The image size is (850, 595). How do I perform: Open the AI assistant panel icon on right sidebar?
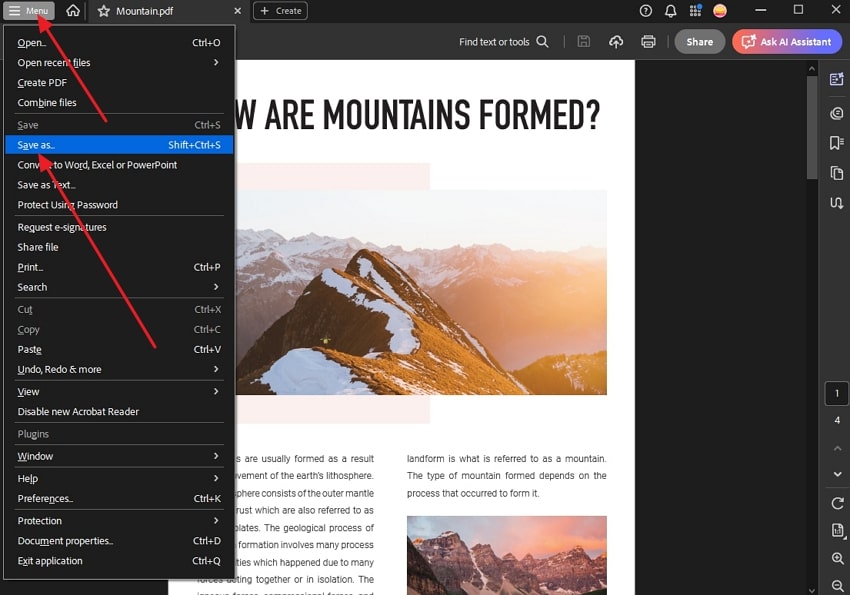click(x=836, y=79)
